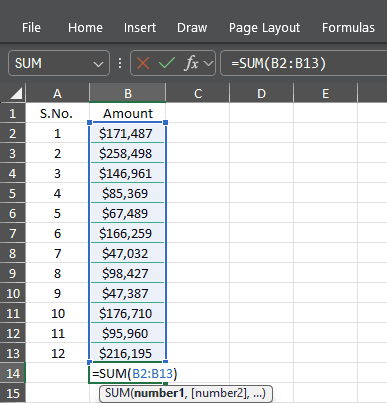Expand the Name Box dropdown arrow
The image size is (387, 403).
coord(98,64)
